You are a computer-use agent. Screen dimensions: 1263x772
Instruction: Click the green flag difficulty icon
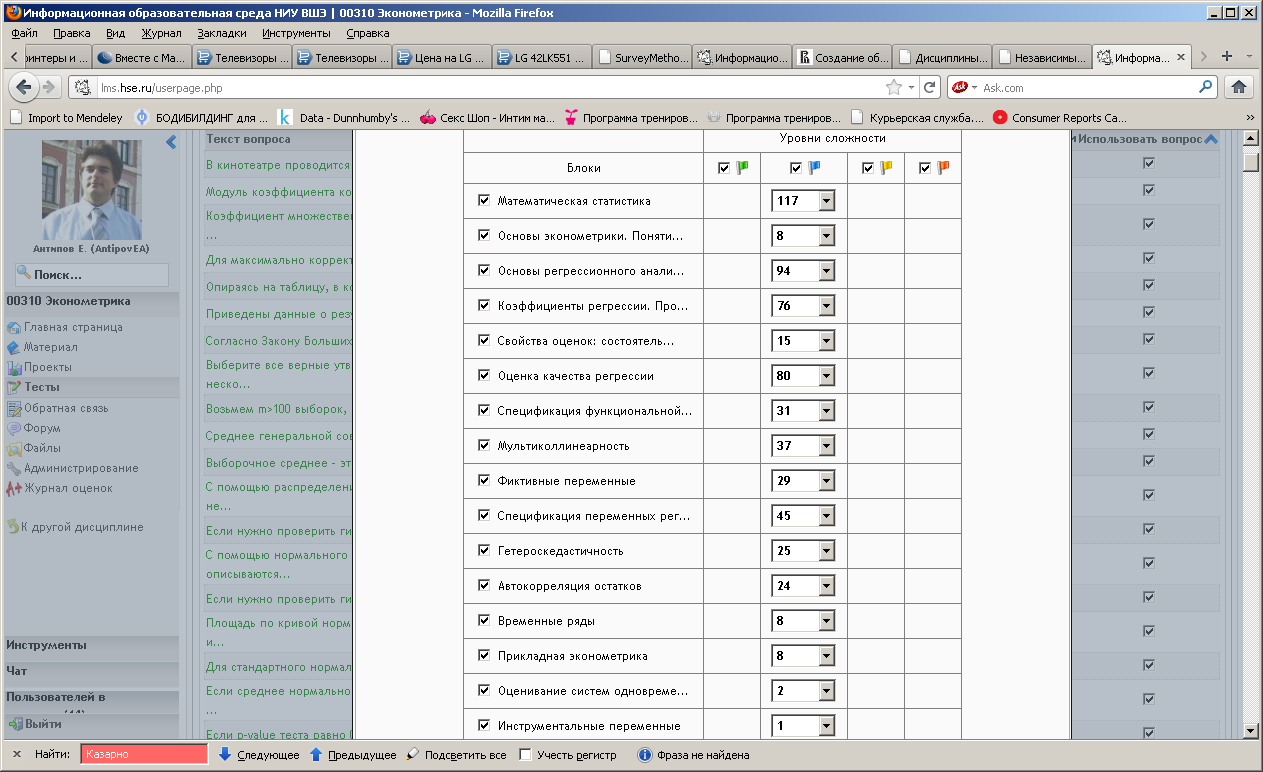(x=741, y=168)
